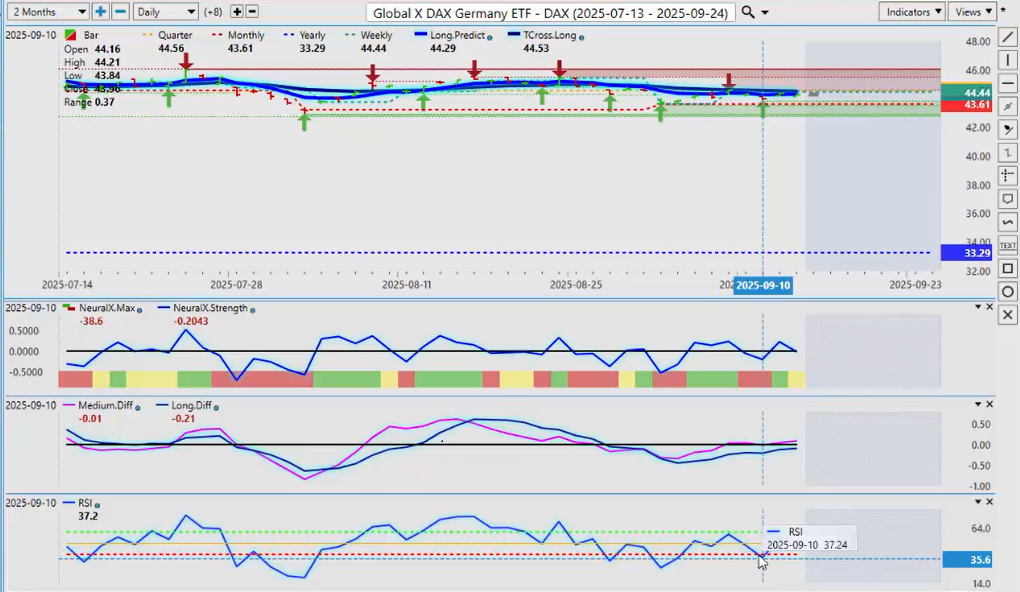Screen dimensions: 1020x592
Task: Click the TCross.Long value 44.53
Action: coord(536,48)
